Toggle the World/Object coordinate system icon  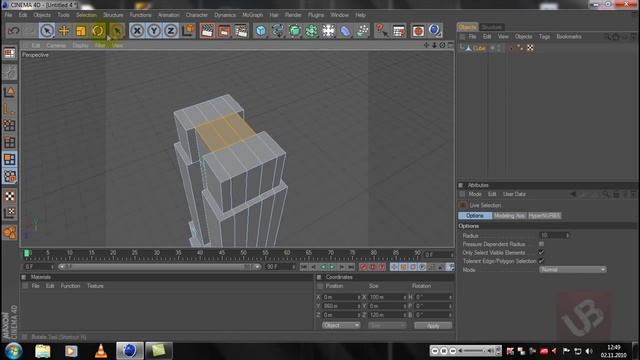tap(188, 31)
